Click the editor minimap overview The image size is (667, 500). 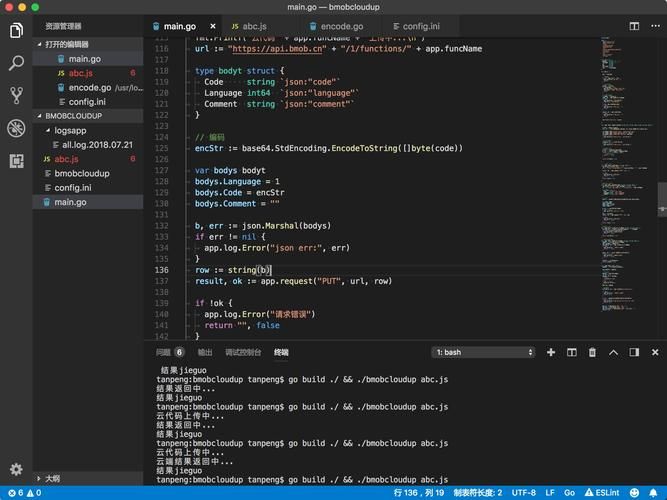tap(628, 174)
